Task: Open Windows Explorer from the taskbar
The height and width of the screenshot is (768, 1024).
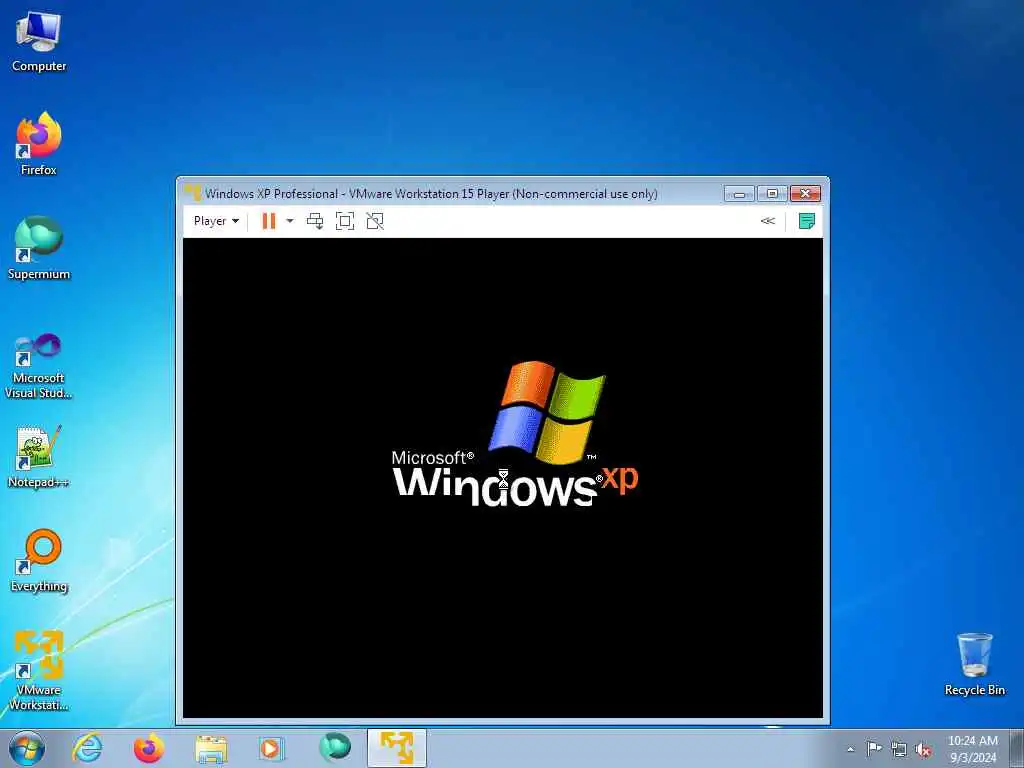Action: coord(211,748)
